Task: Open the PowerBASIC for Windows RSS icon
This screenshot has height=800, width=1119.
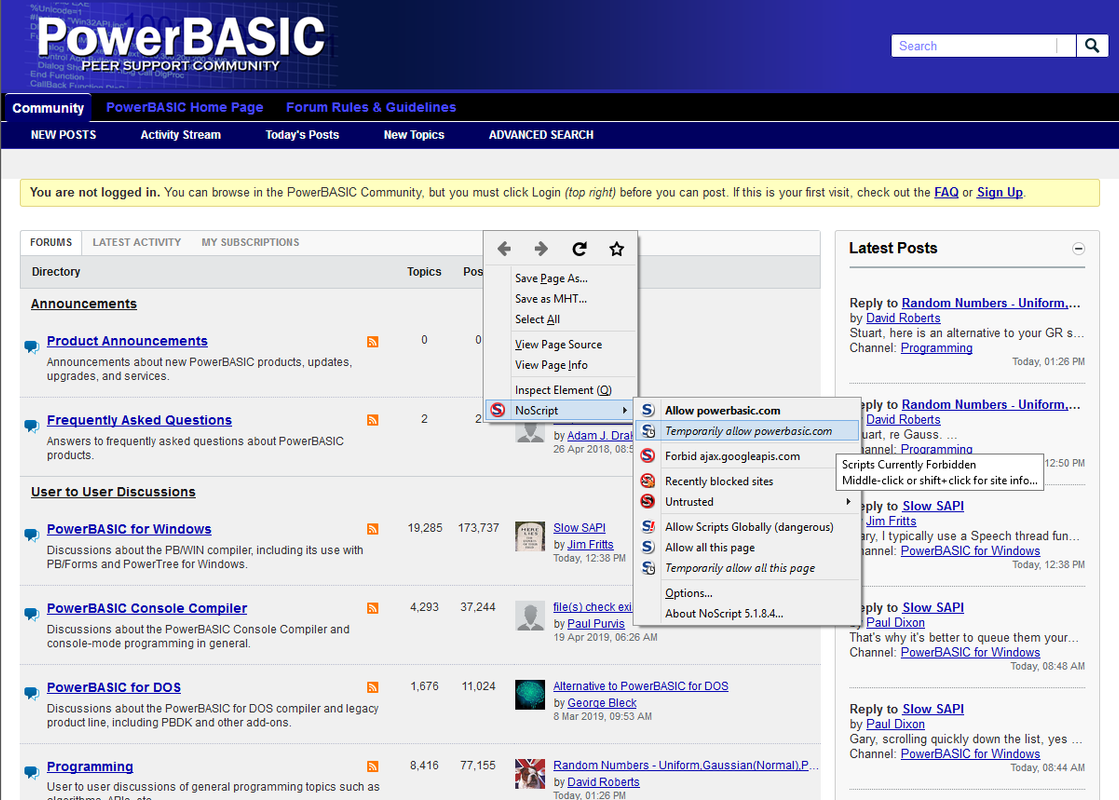Action: click(x=373, y=529)
